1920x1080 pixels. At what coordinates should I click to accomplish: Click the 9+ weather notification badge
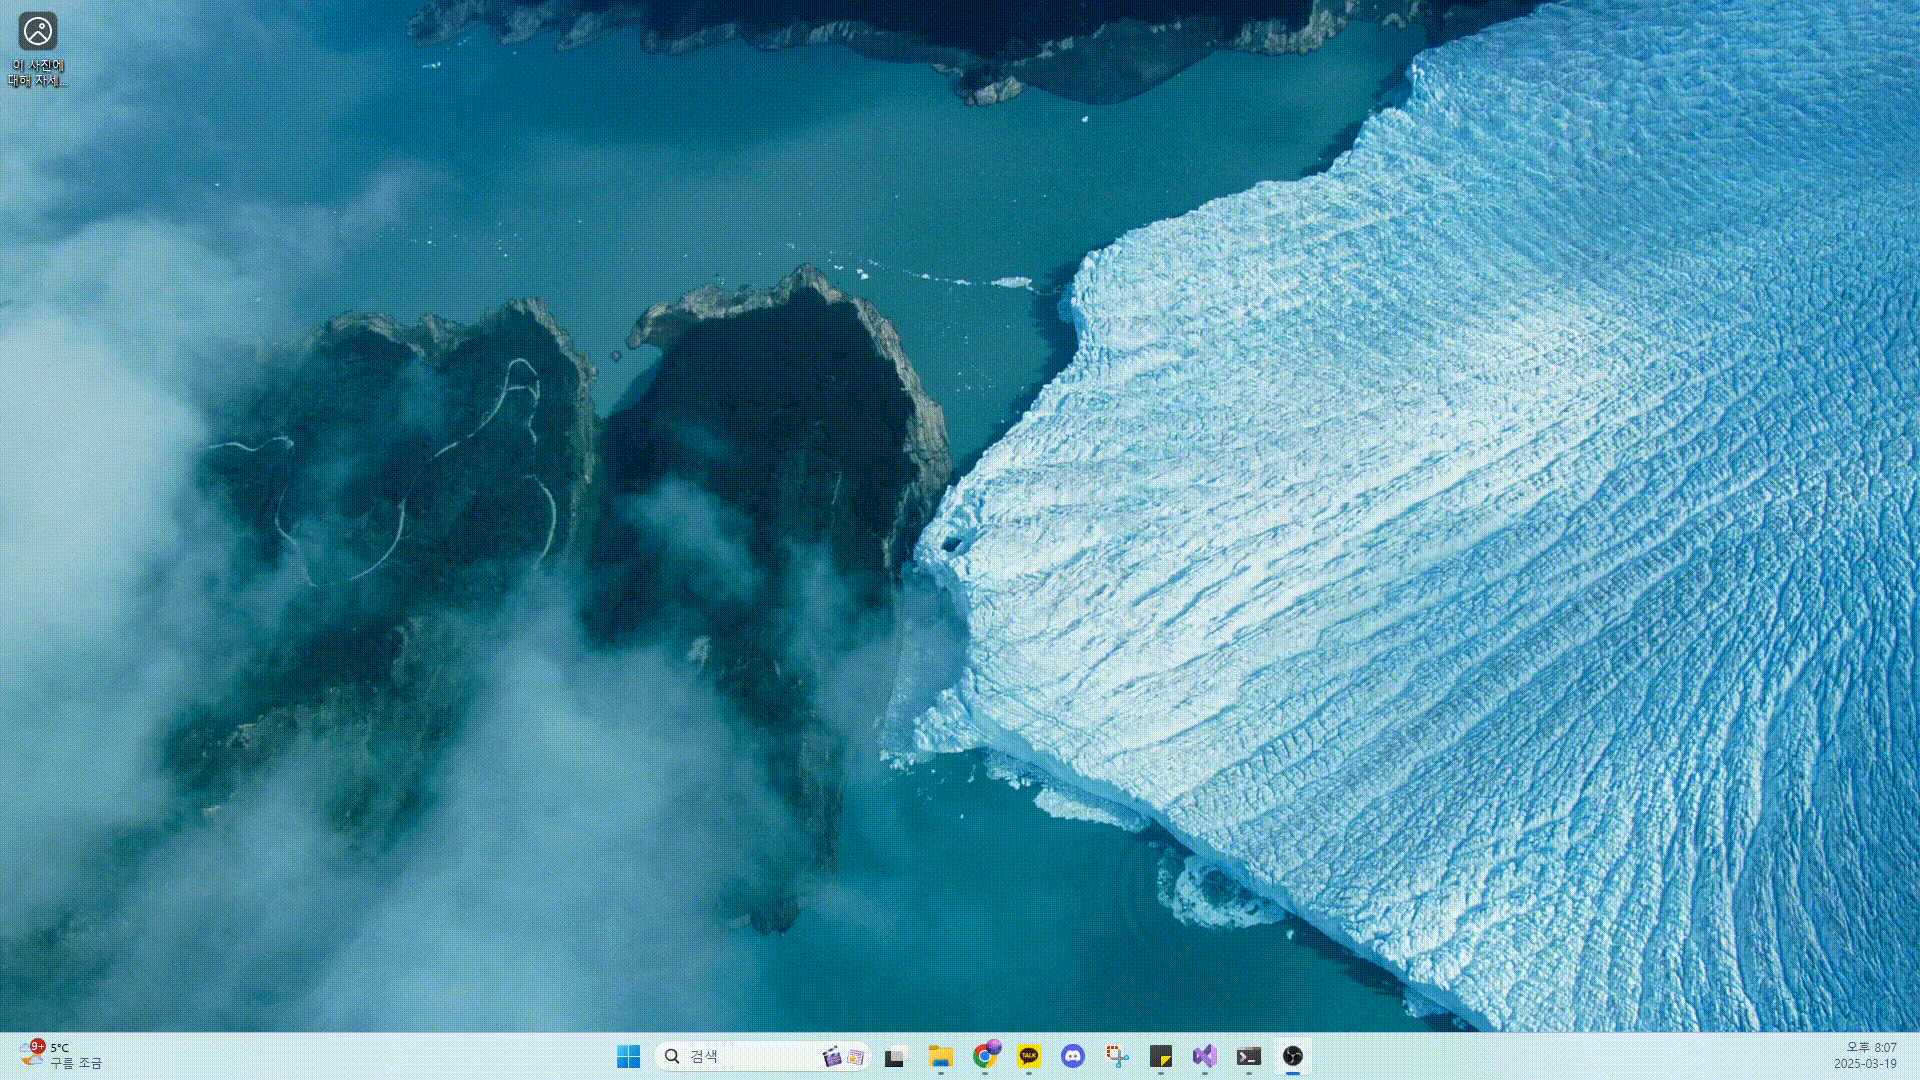pyautogui.click(x=38, y=1045)
